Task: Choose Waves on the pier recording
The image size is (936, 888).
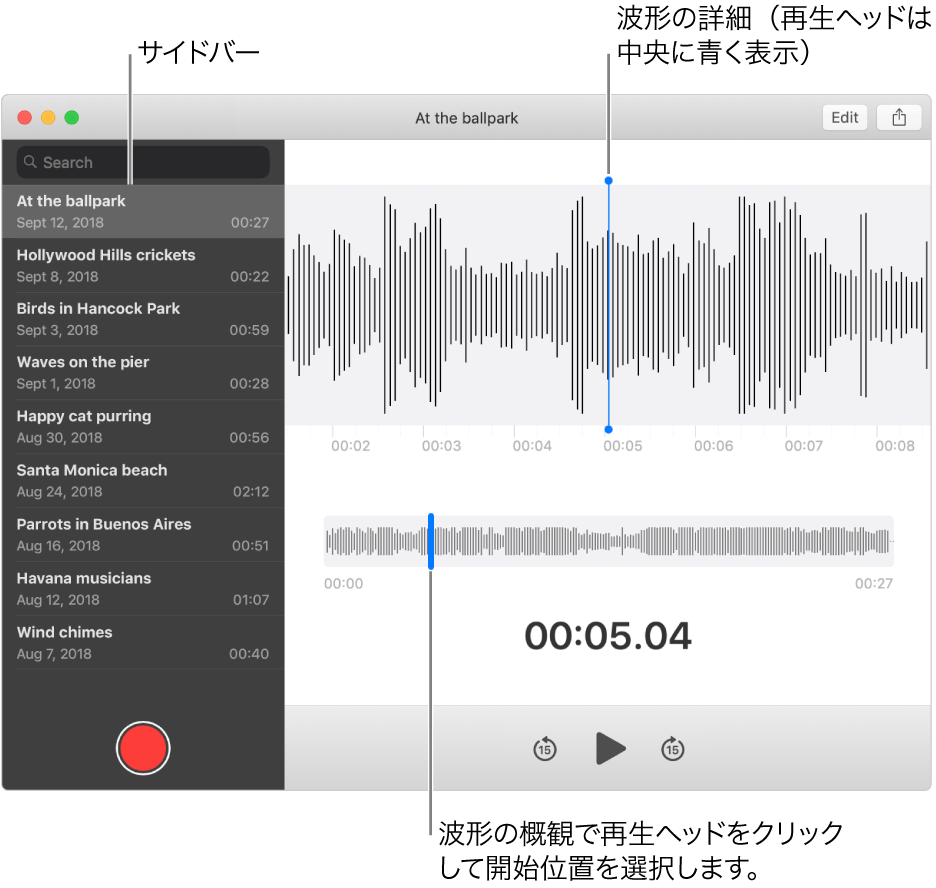Action: [x=143, y=373]
